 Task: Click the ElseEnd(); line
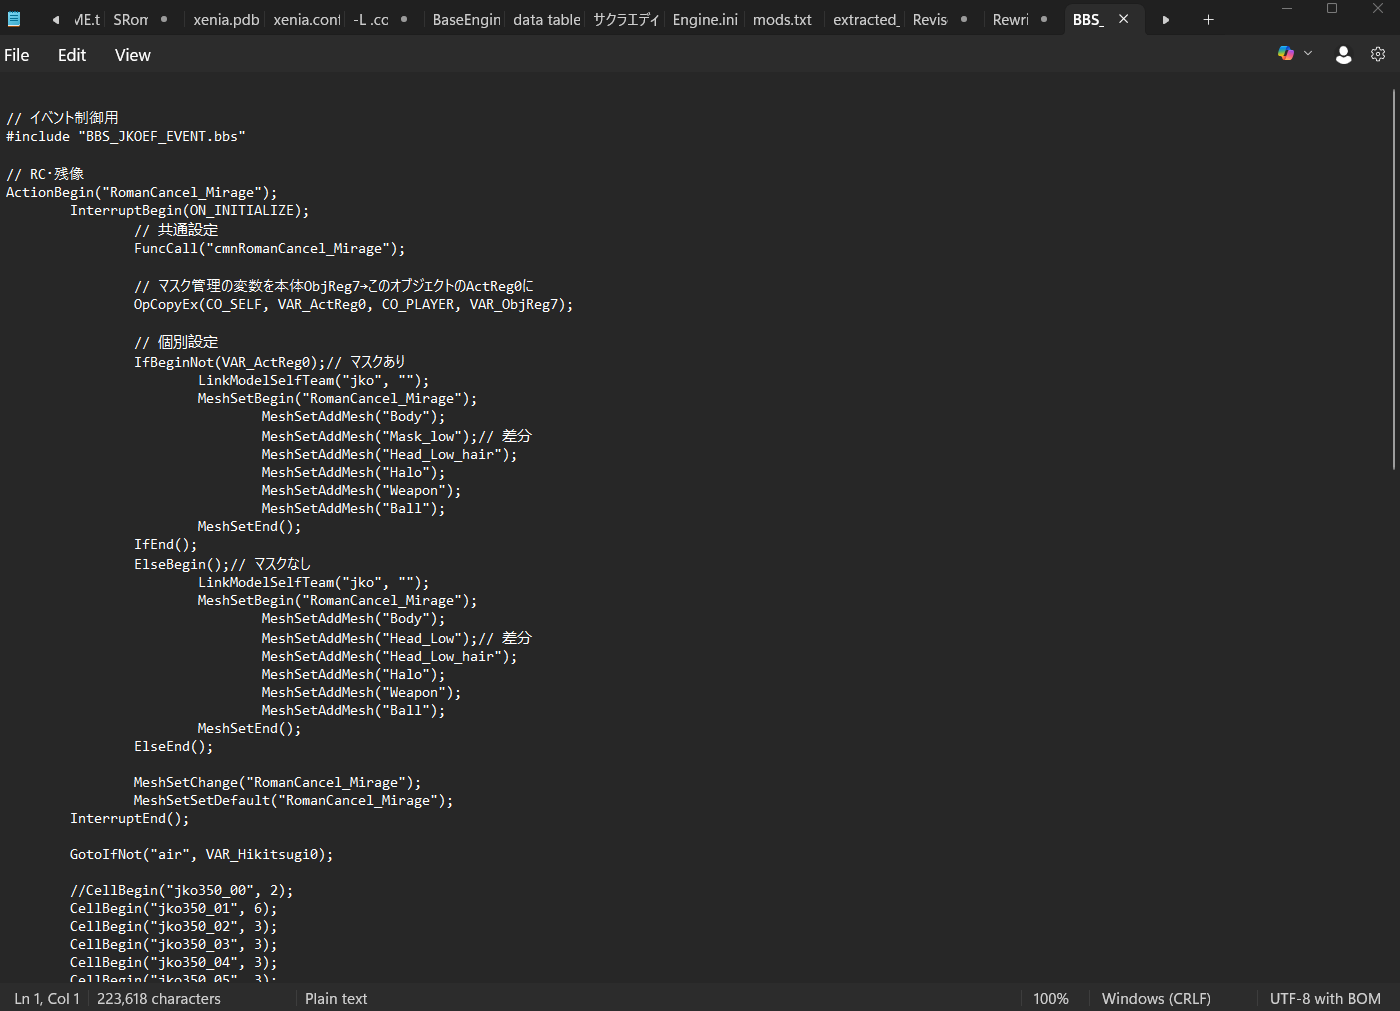(174, 746)
